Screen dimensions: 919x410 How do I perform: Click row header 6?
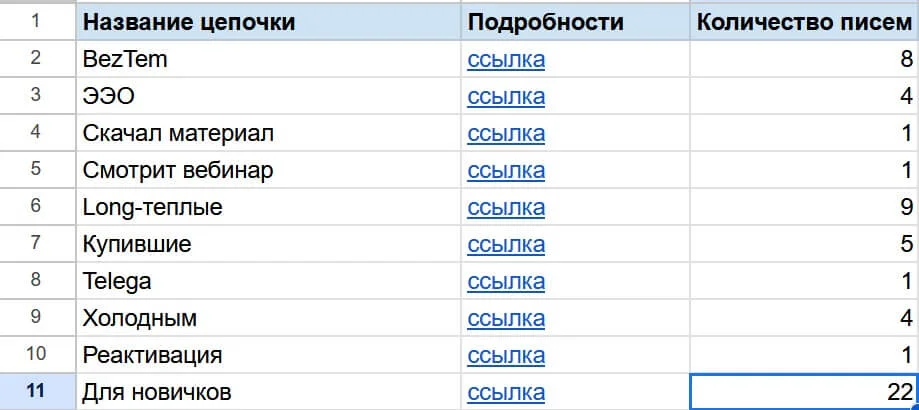tap(36, 207)
